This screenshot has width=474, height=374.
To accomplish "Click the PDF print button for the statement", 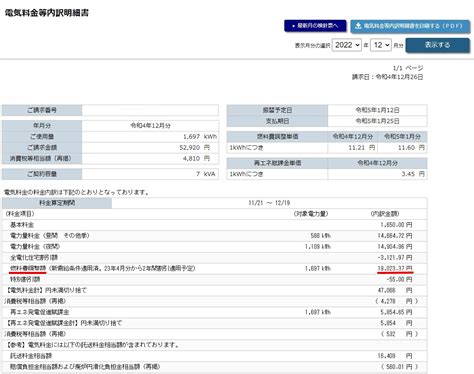I will coord(410,26).
